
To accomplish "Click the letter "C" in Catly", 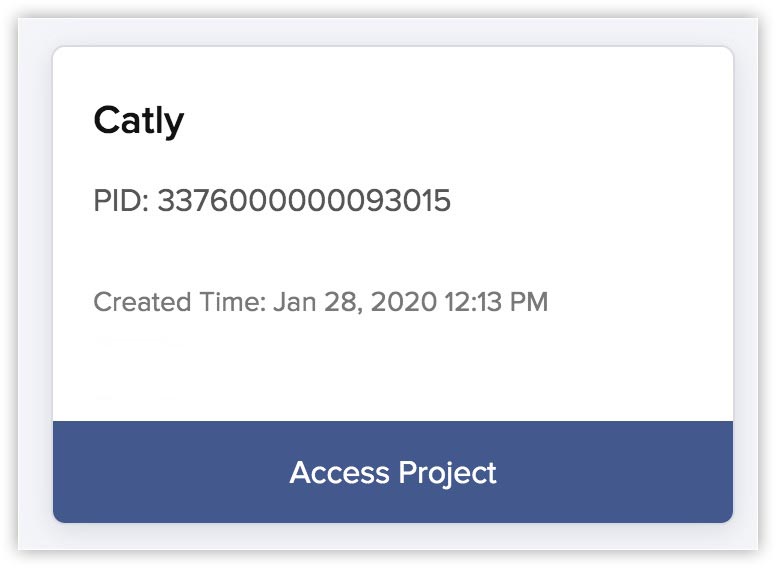I will [106, 121].
